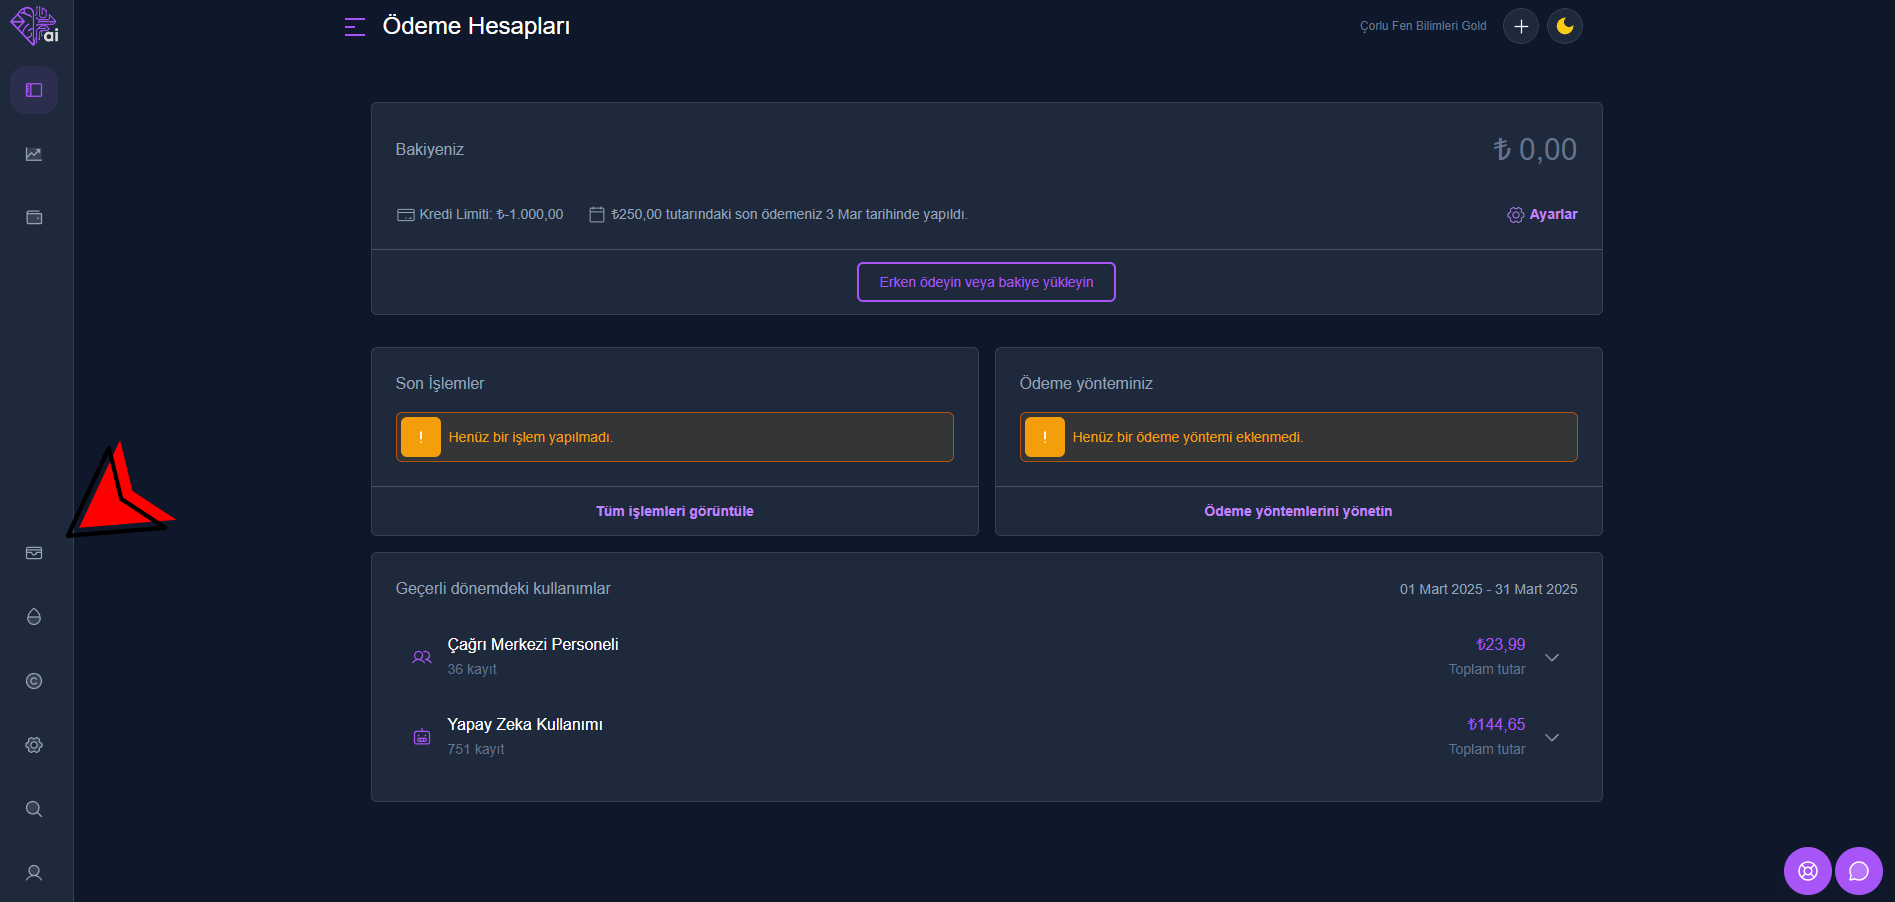Click the ₺144,65 total amount
1895x902 pixels.
1496,725
